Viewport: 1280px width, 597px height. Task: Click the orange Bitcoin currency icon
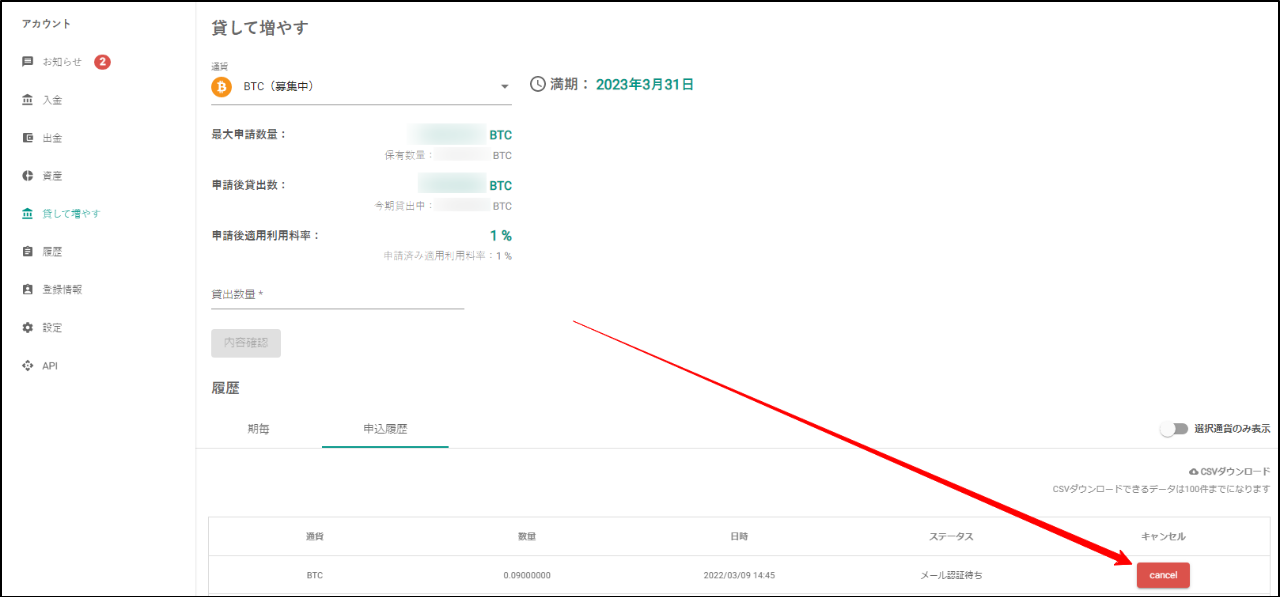click(x=221, y=87)
